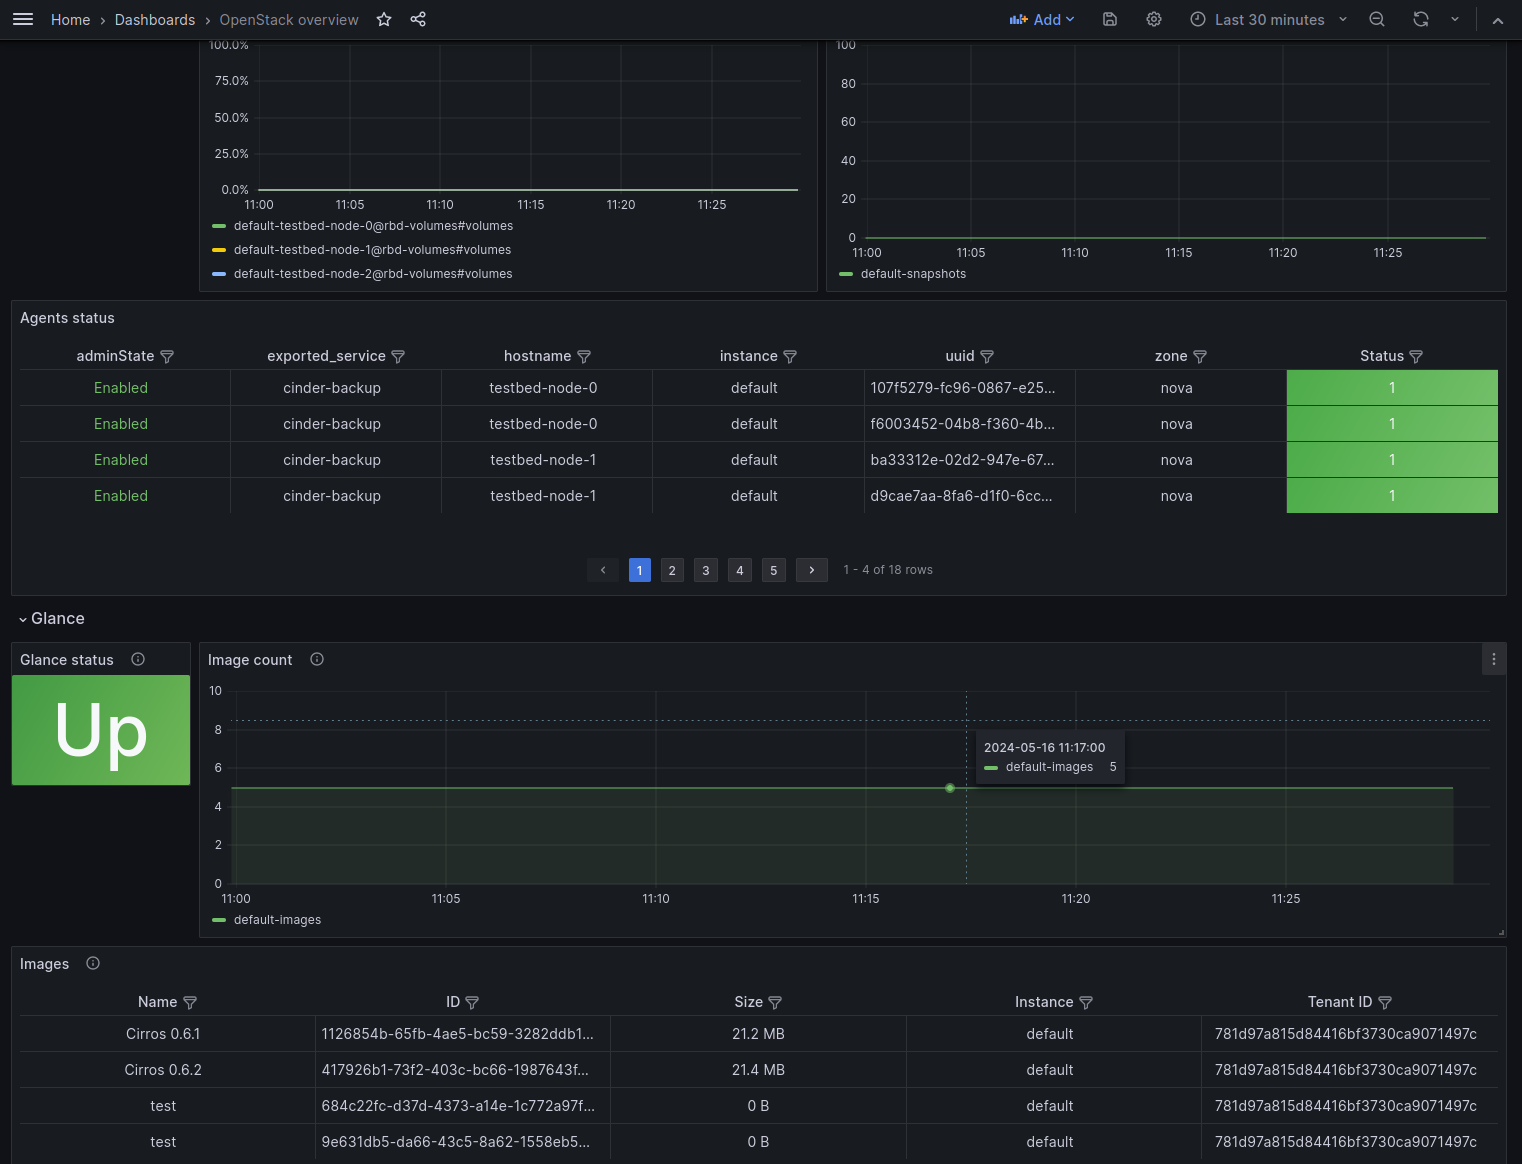Viewport: 1522px width, 1164px height.
Task: Share the dashboard via share icon
Action: pyautogui.click(x=418, y=19)
